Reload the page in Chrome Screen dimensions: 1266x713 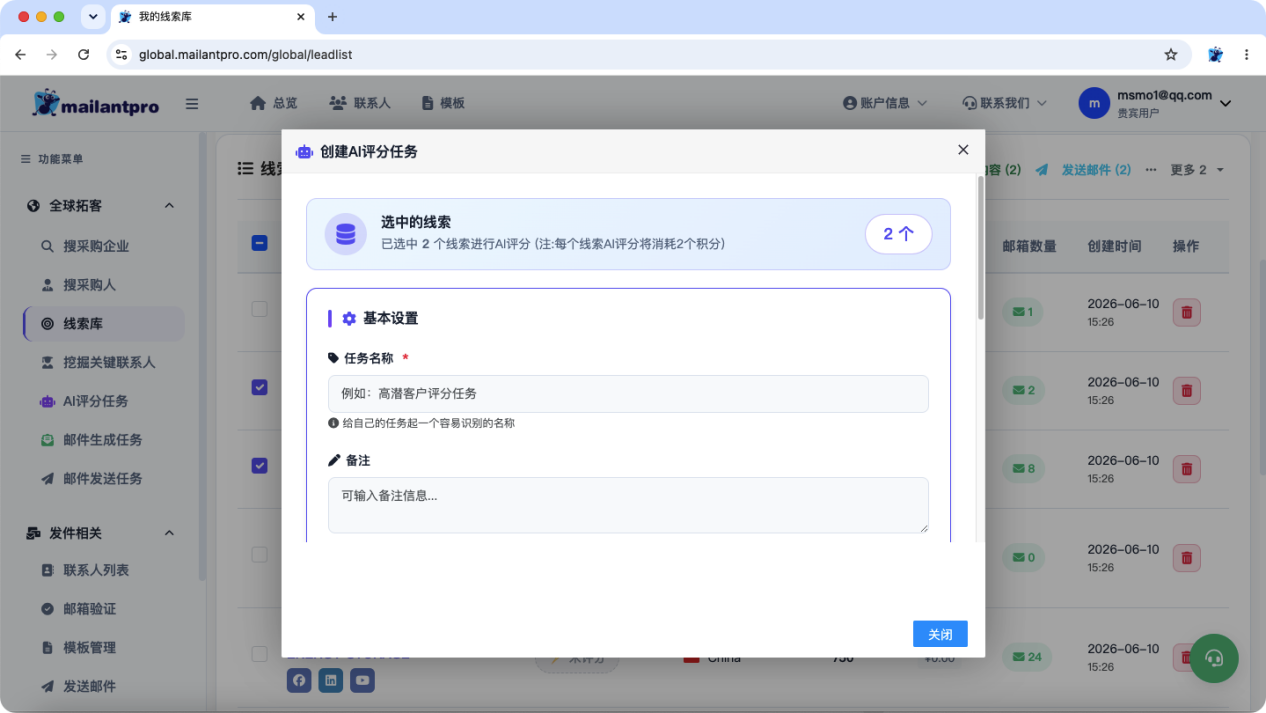83,55
